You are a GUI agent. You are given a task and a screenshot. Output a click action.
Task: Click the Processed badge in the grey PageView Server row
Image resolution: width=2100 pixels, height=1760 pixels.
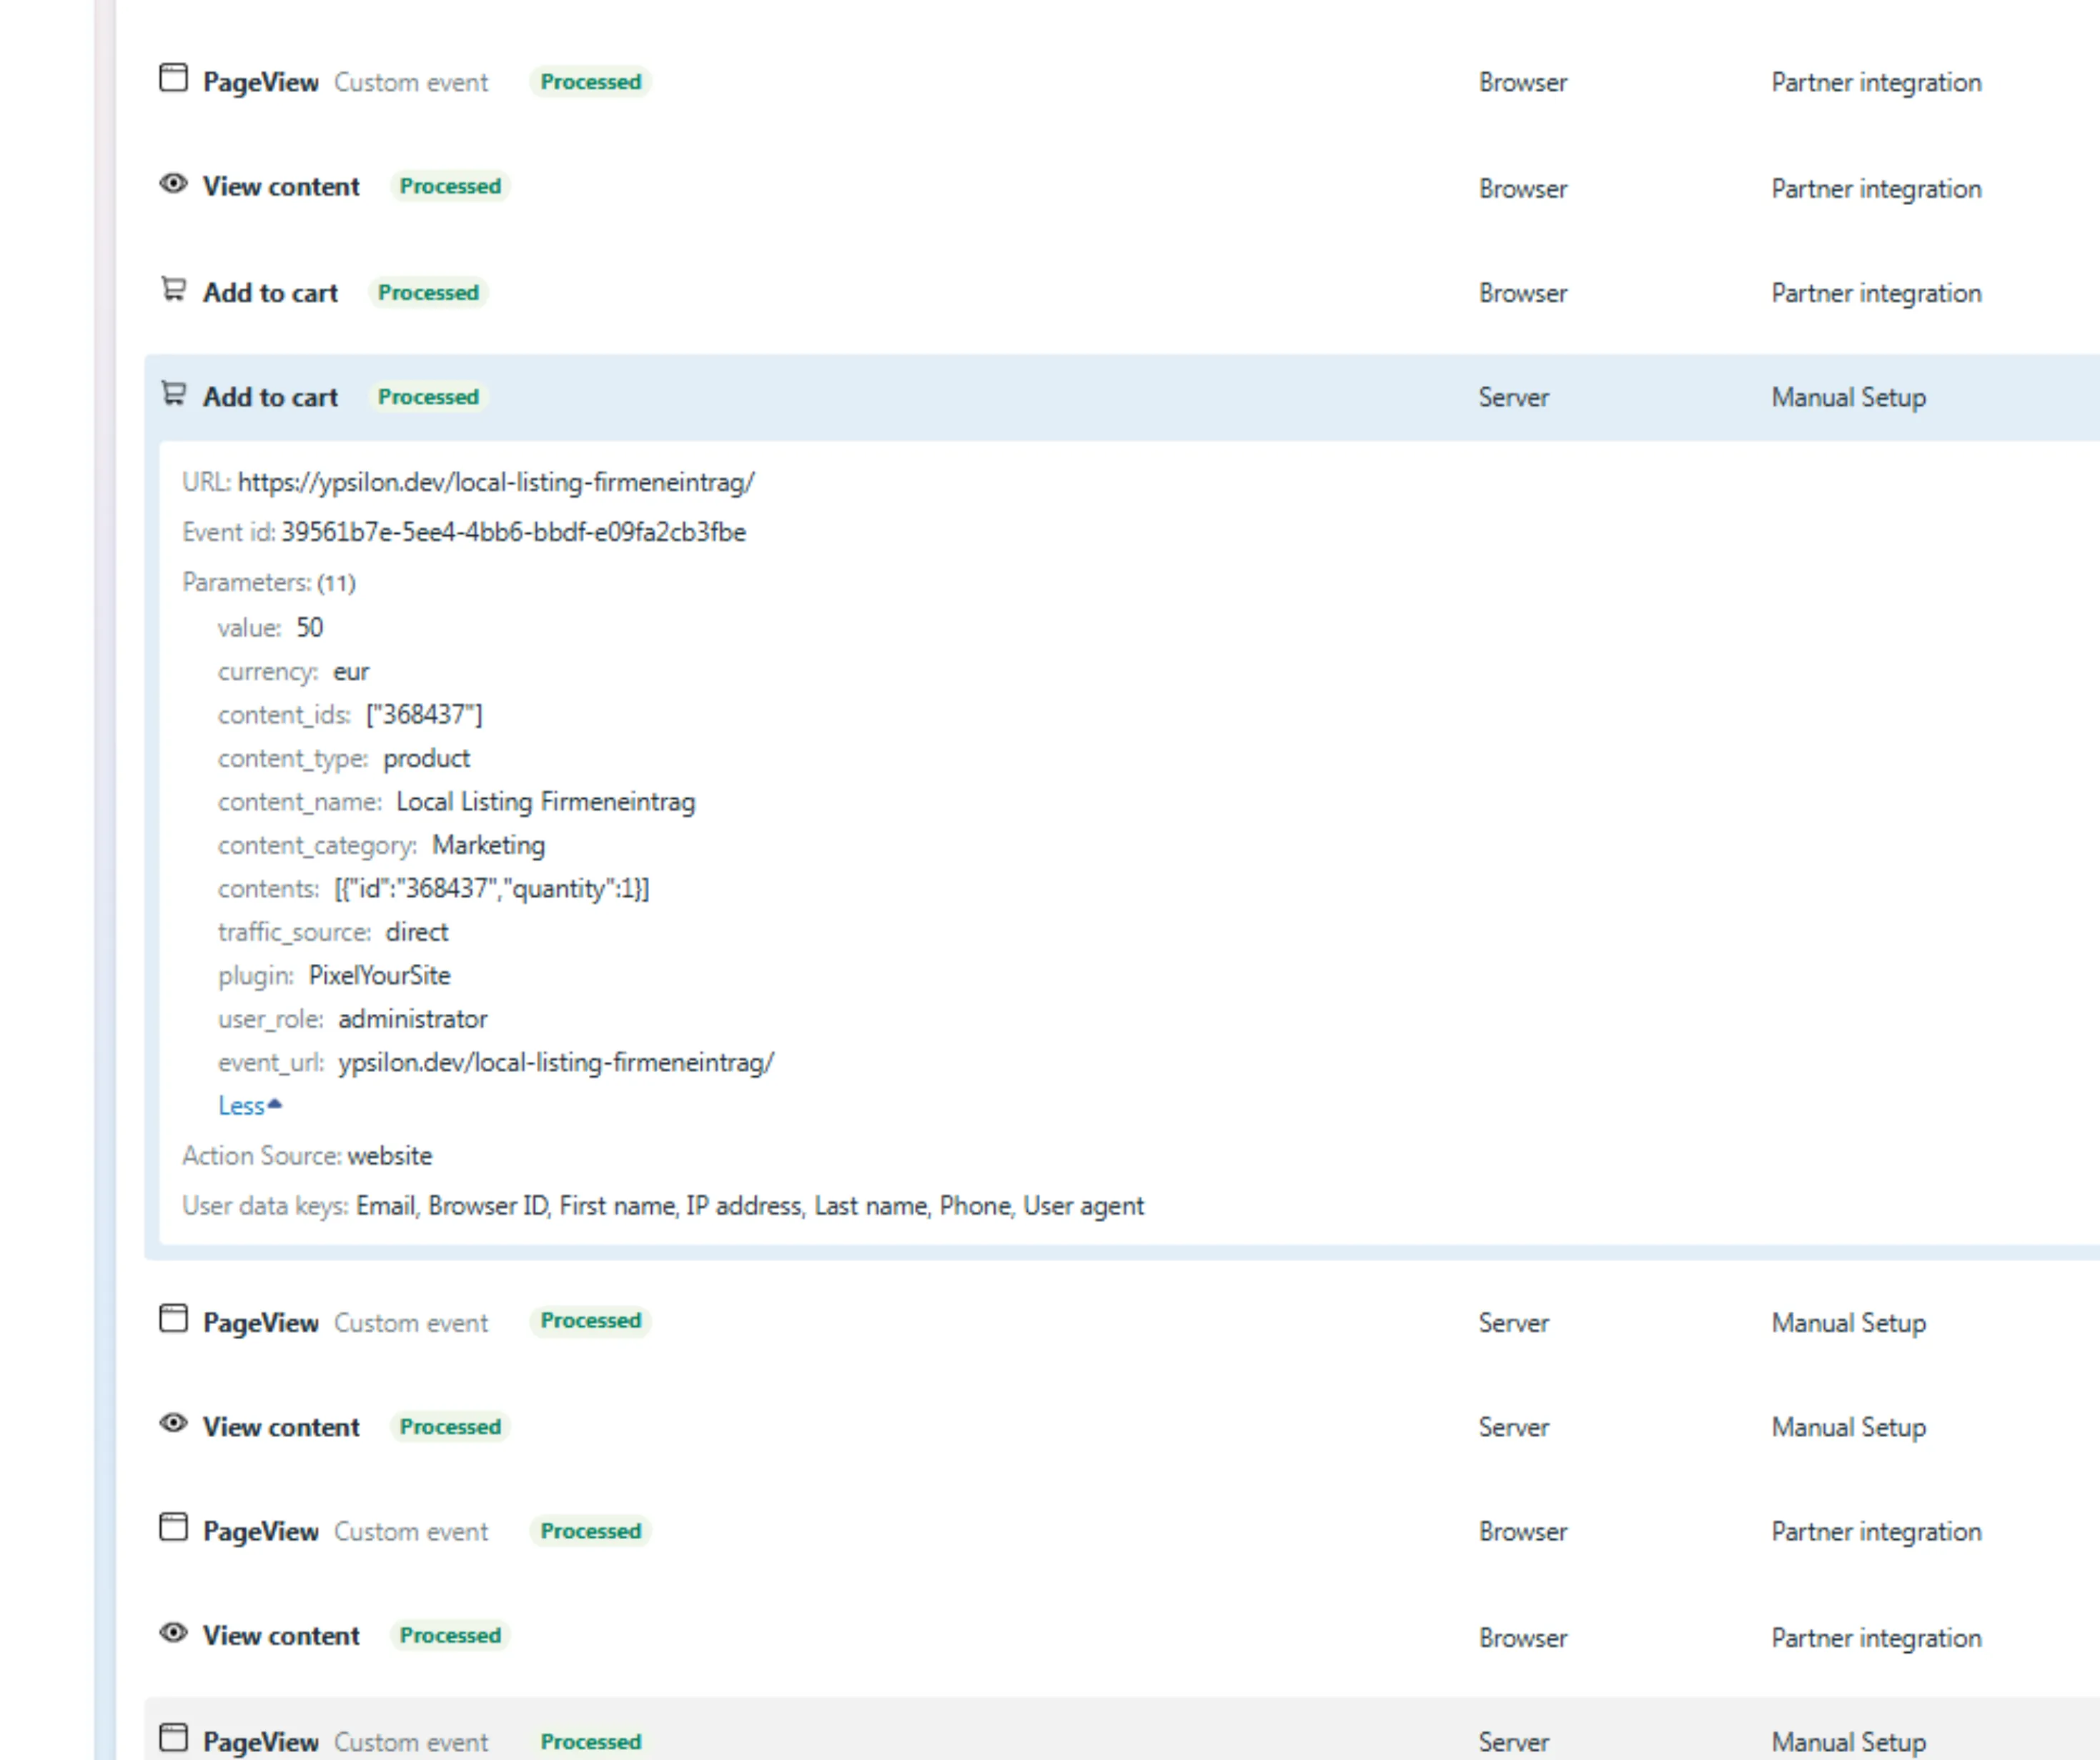(590, 1742)
